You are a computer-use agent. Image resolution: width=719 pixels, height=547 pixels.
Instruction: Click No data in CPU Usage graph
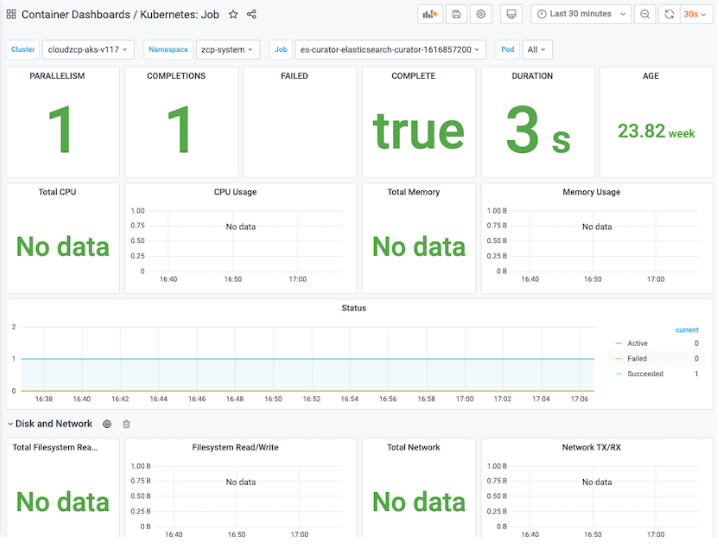(241, 227)
